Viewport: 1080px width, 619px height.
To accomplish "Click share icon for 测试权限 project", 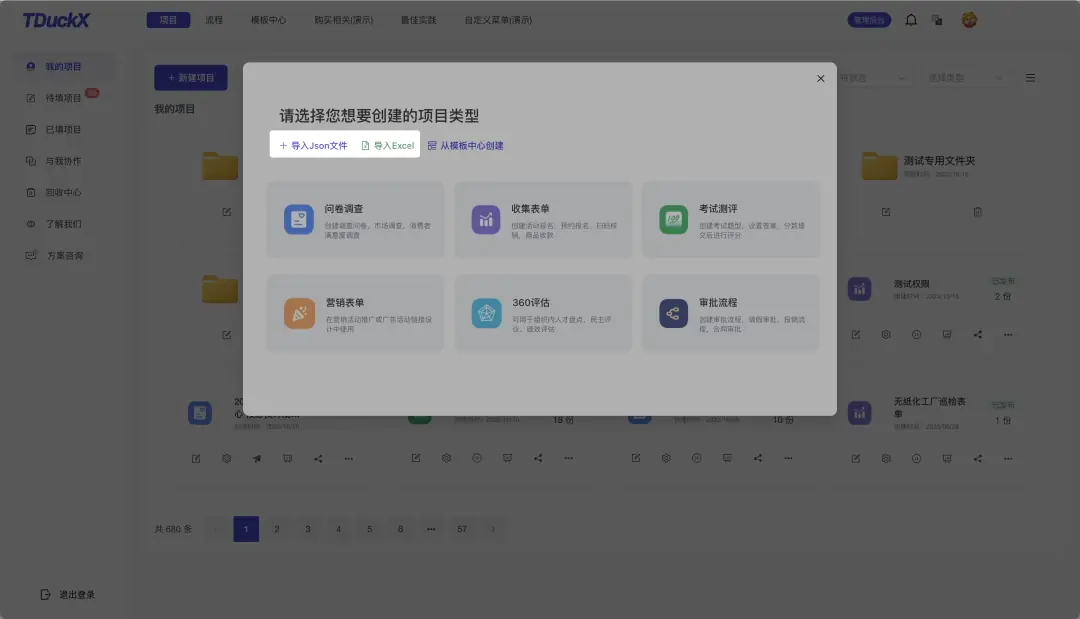I will (977, 335).
